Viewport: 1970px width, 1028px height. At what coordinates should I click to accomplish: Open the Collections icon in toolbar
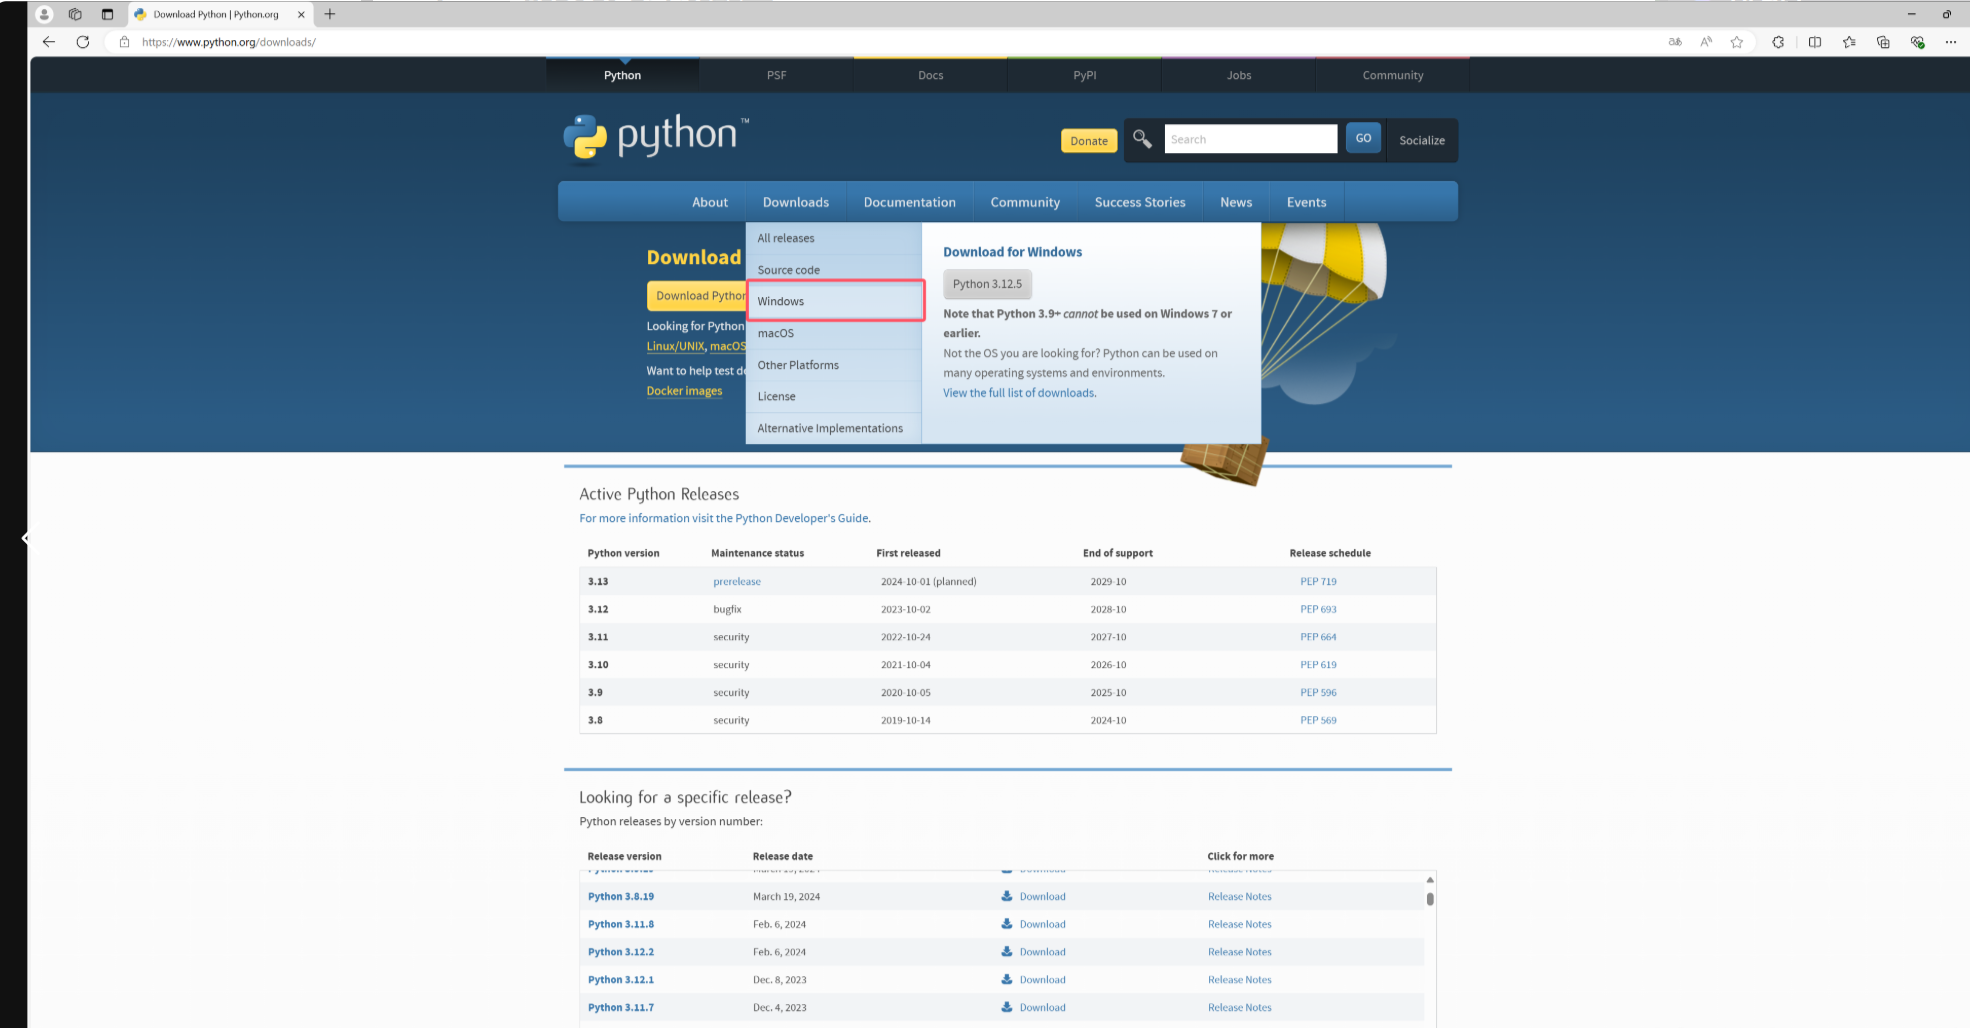coord(1883,42)
